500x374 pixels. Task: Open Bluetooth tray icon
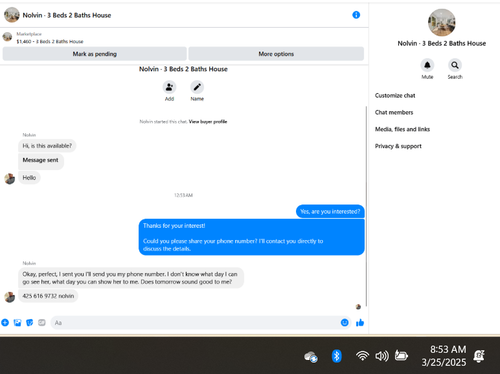point(337,356)
